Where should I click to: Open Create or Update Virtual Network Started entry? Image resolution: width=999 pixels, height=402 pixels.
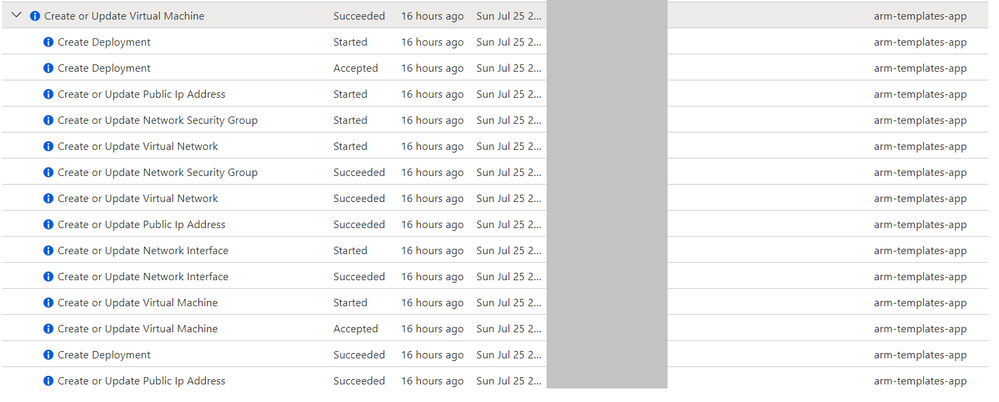[138, 147]
